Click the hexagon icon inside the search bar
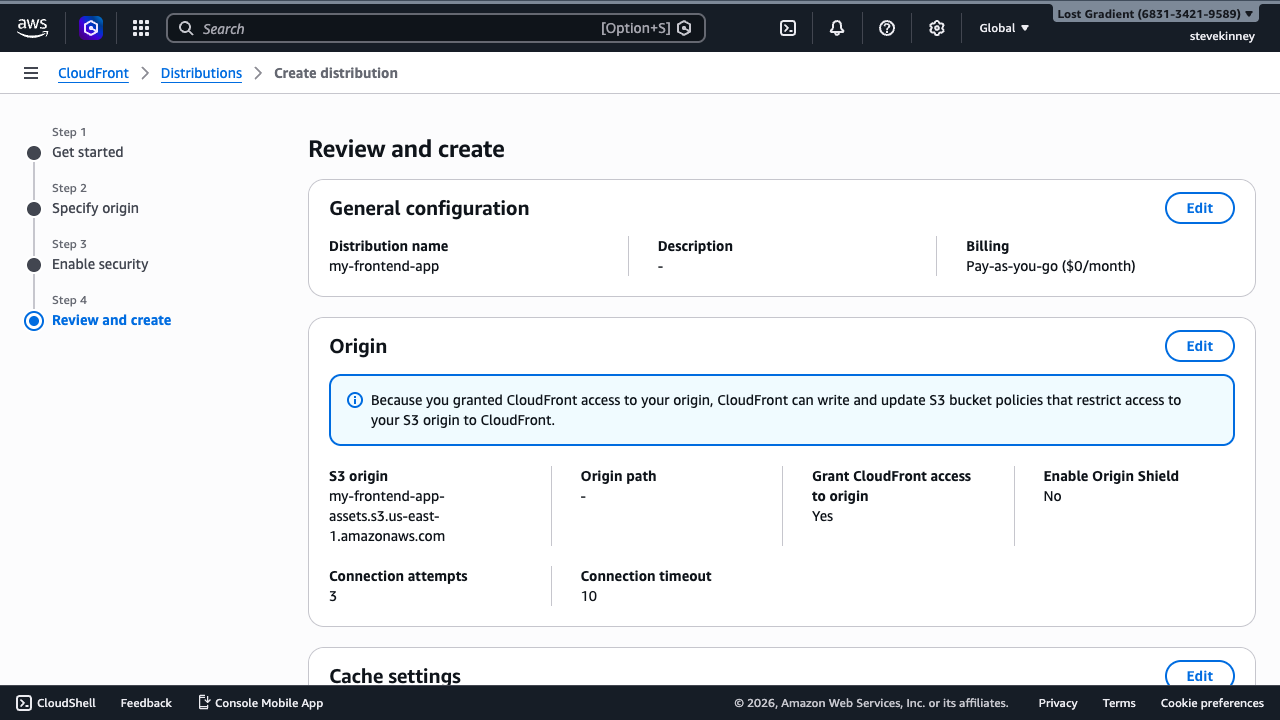 684,28
